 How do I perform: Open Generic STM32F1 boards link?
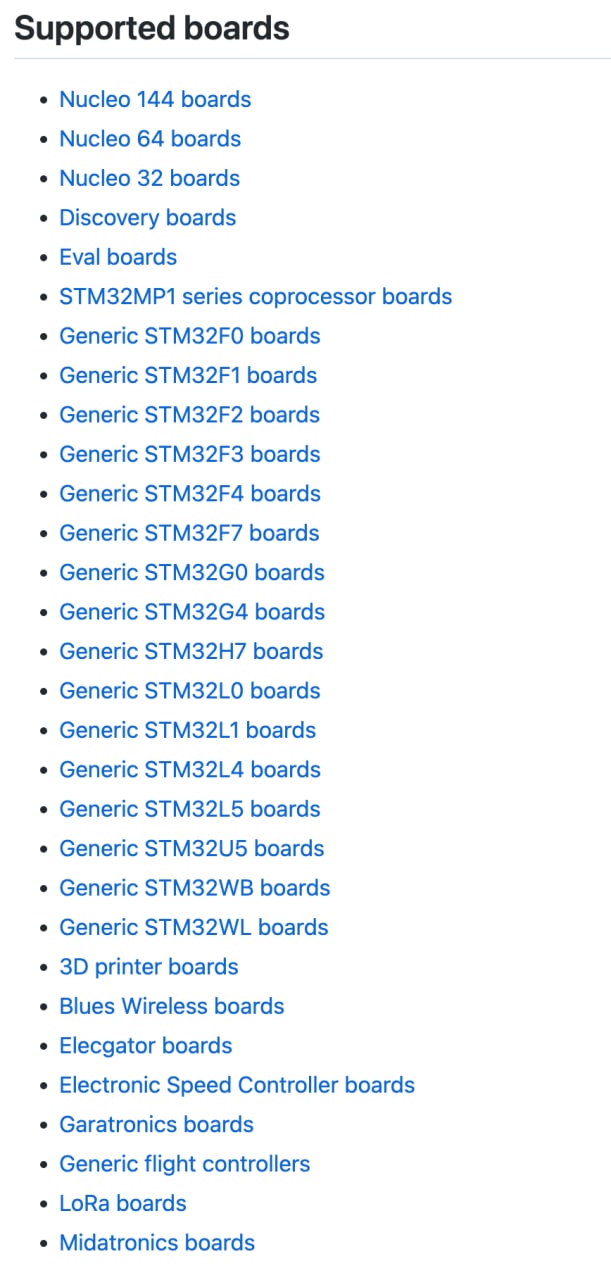pos(188,376)
